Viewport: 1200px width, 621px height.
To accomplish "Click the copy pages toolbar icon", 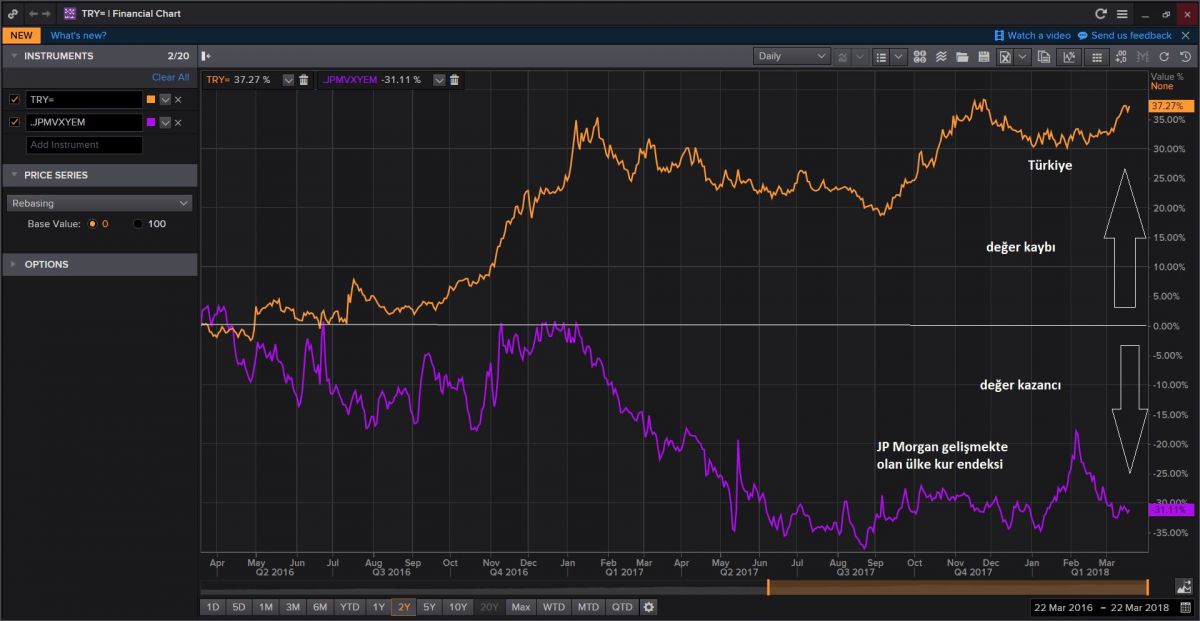I will click(1044, 56).
